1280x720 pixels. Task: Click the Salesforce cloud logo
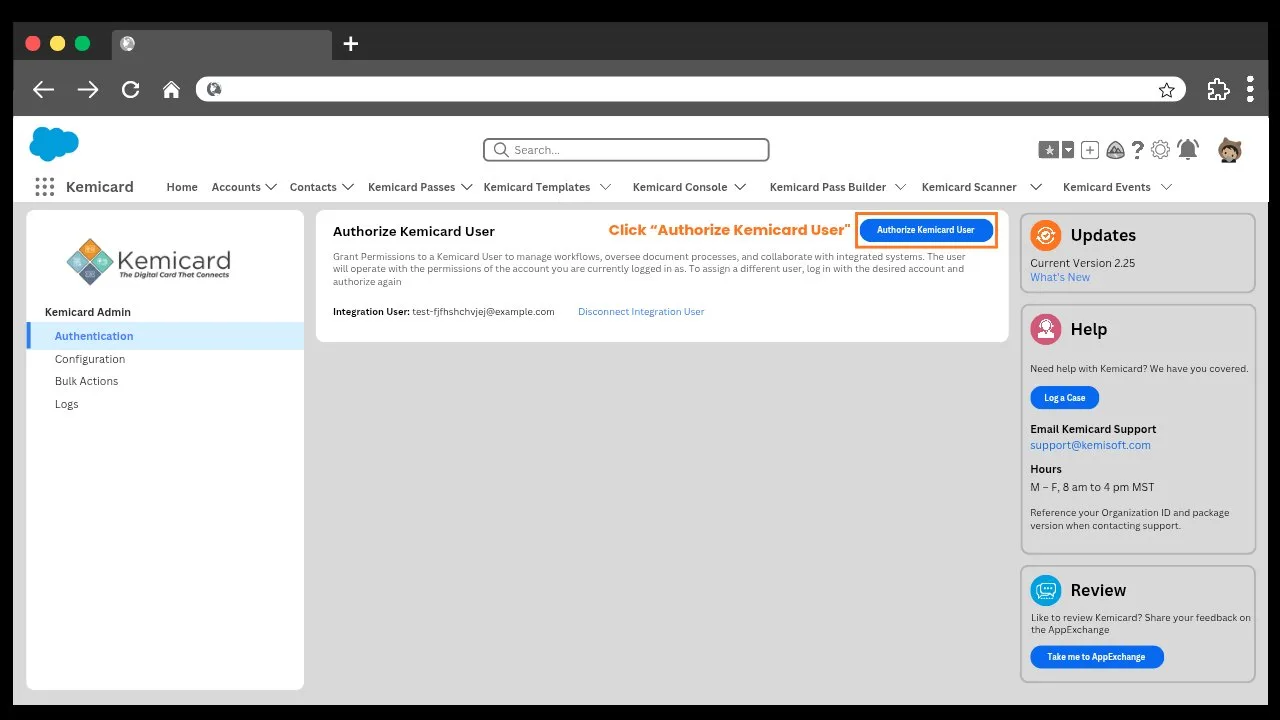click(x=54, y=144)
